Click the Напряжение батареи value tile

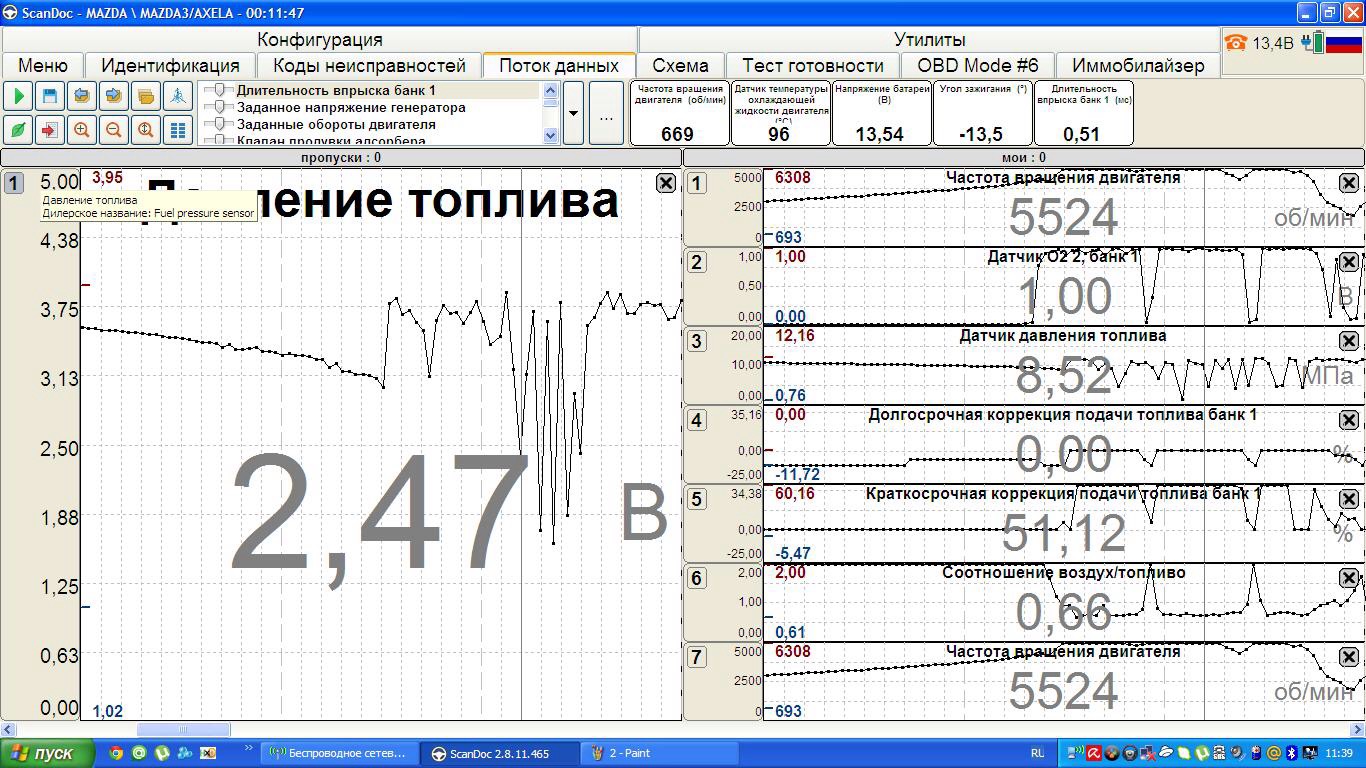pos(882,113)
